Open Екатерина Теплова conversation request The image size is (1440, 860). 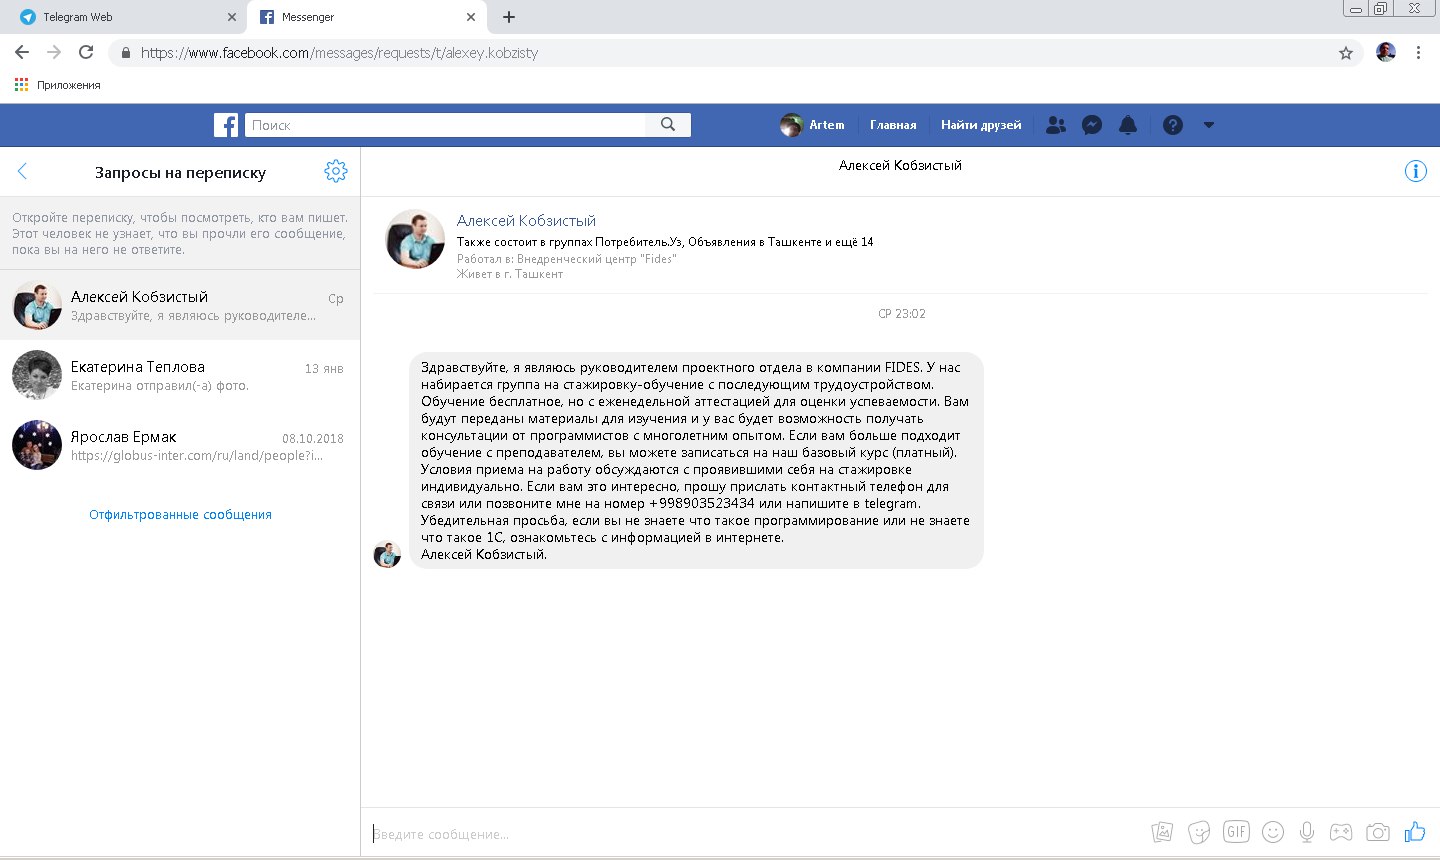[x=180, y=375]
